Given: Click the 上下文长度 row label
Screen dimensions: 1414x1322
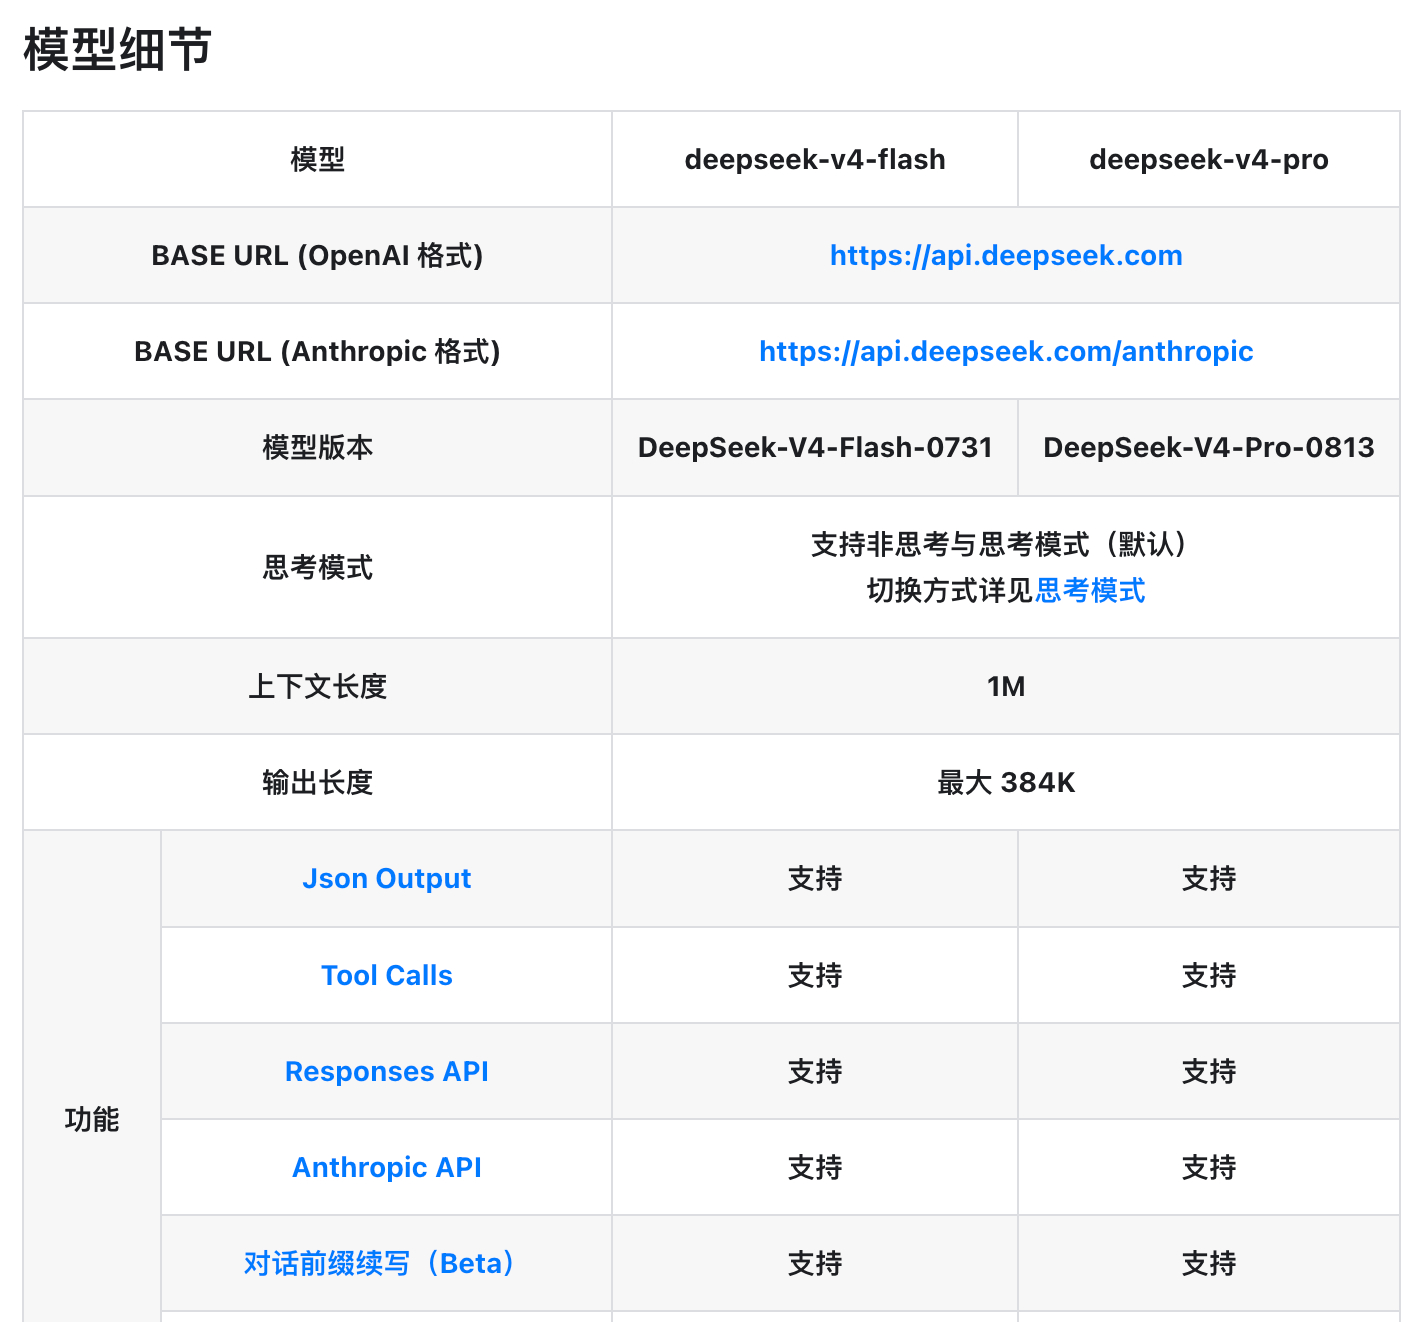Looking at the screenshot, I should tap(318, 687).
